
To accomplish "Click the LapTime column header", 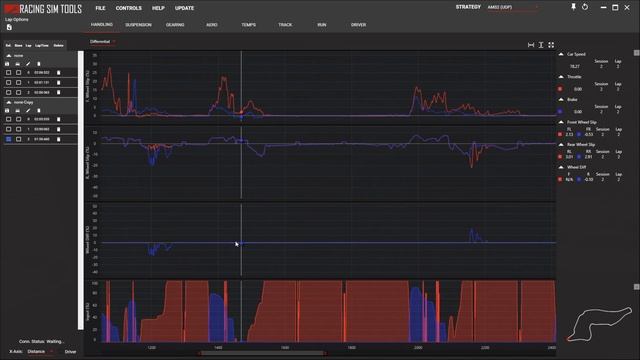I will pos(42,45).
